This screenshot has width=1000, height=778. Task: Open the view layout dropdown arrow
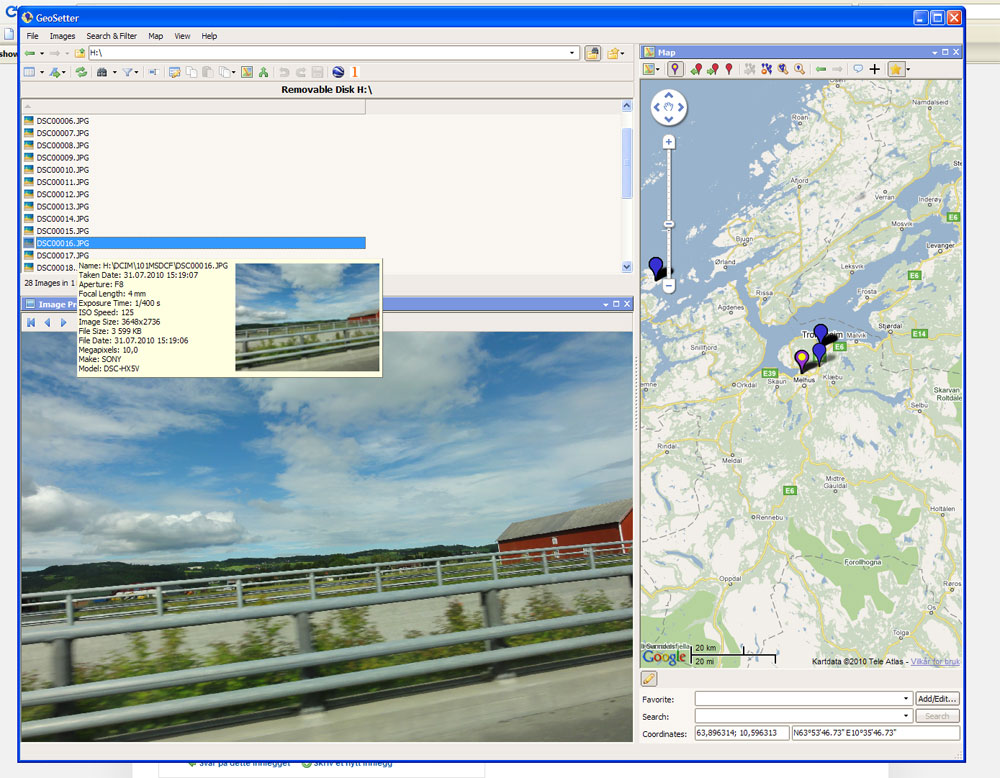click(42, 73)
